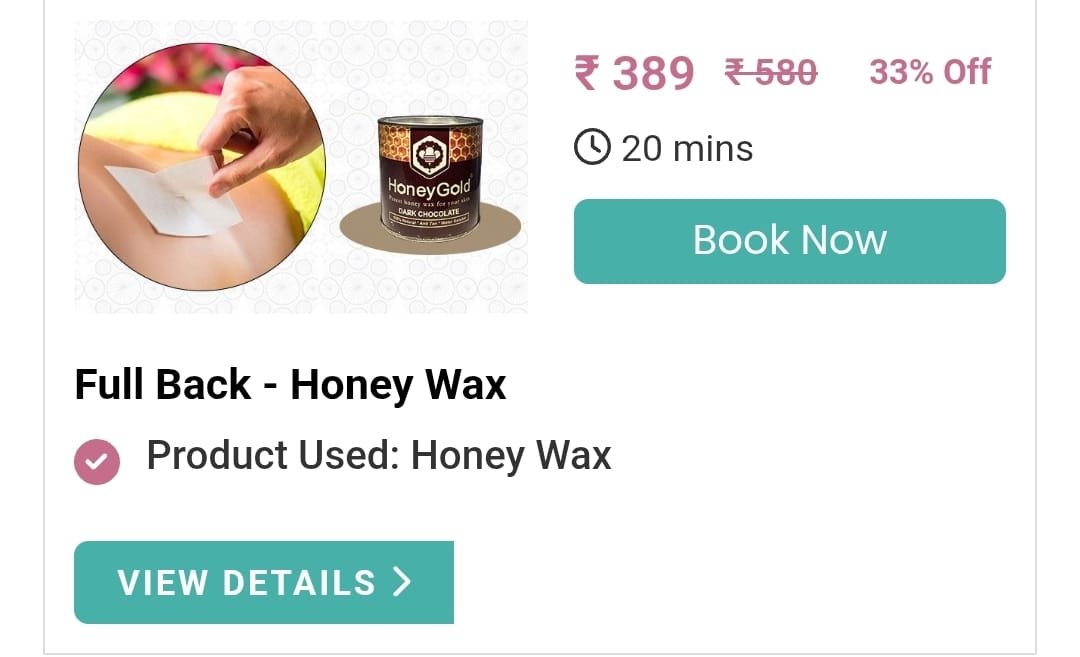The height and width of the screenshot is (657, 1080).
Task: Click the patterned product banner background
Action: coord(301,167)
